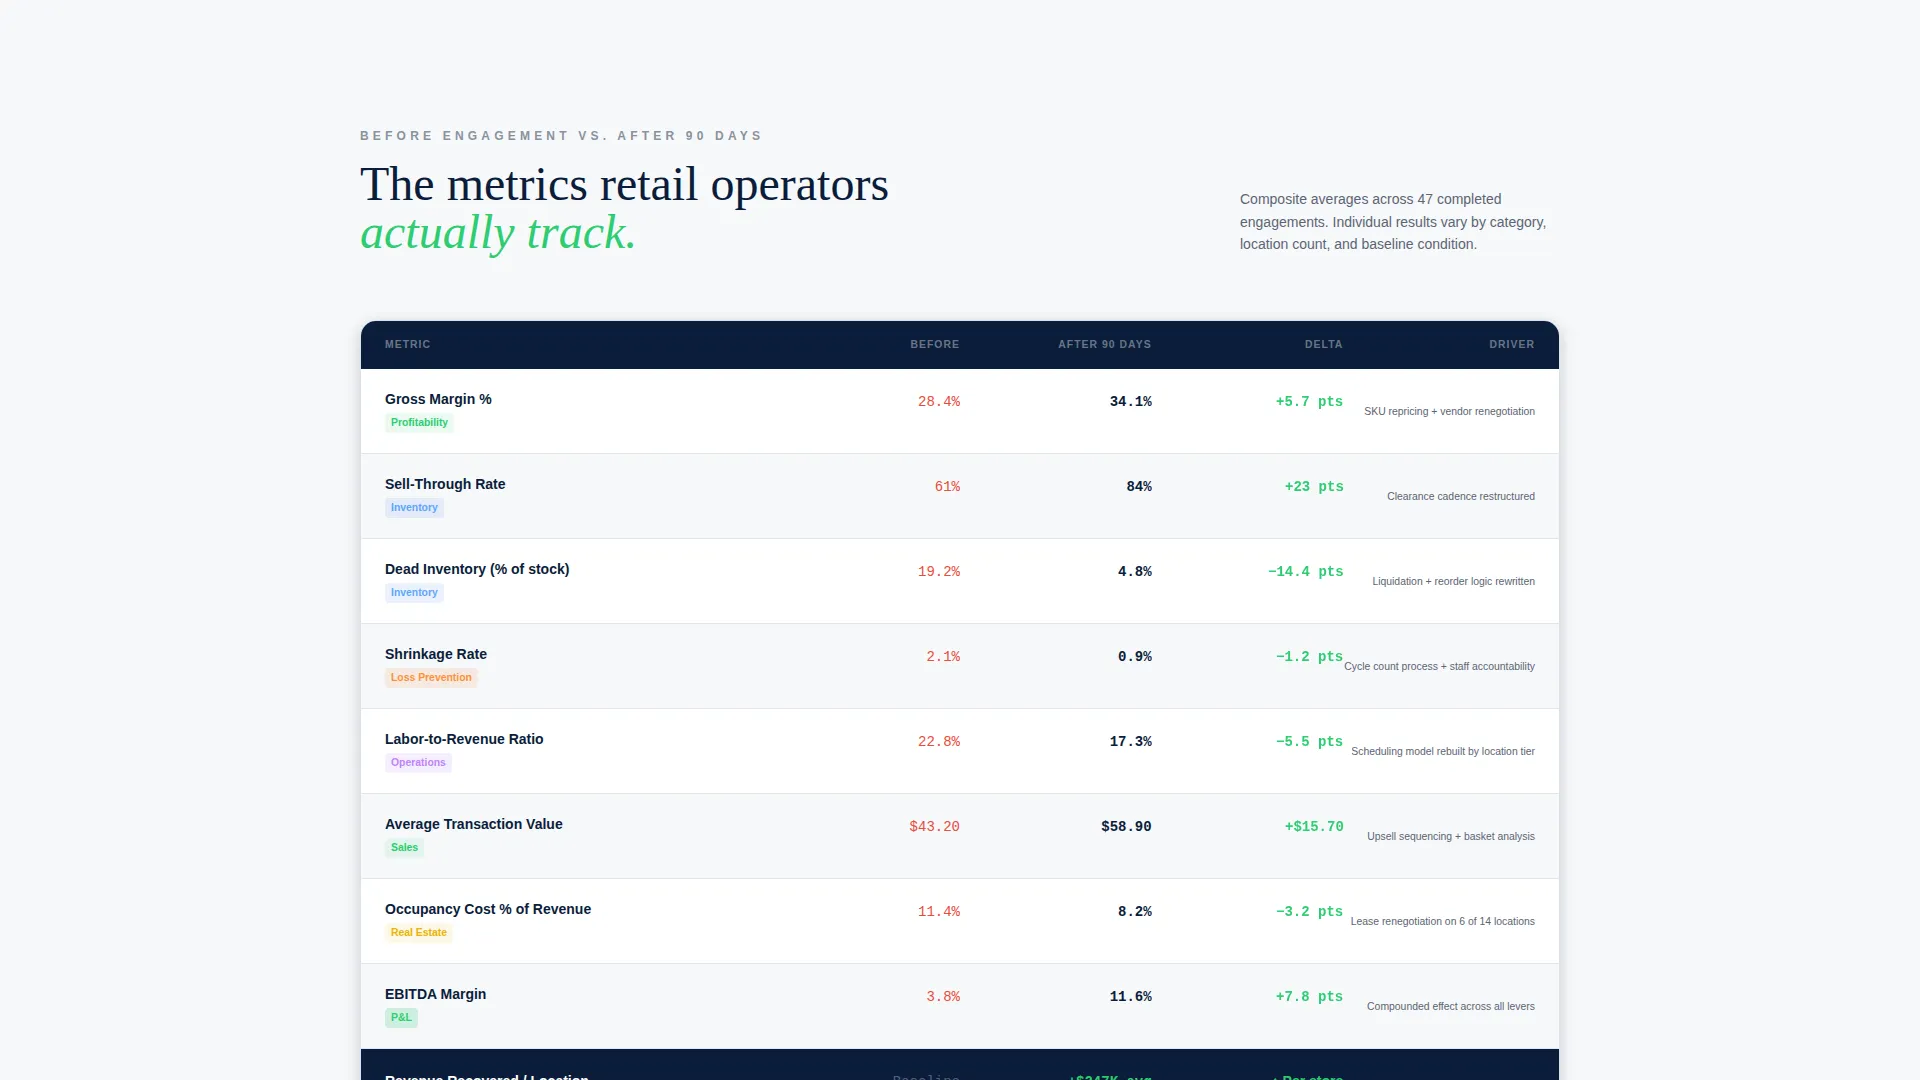Click the 'BEFORE ENGAGEMENT VS. AFTER 90 DAYS' eyebrow
Screen dimensions: 1920x1080
pyautogui.click(x=561, y=136)
